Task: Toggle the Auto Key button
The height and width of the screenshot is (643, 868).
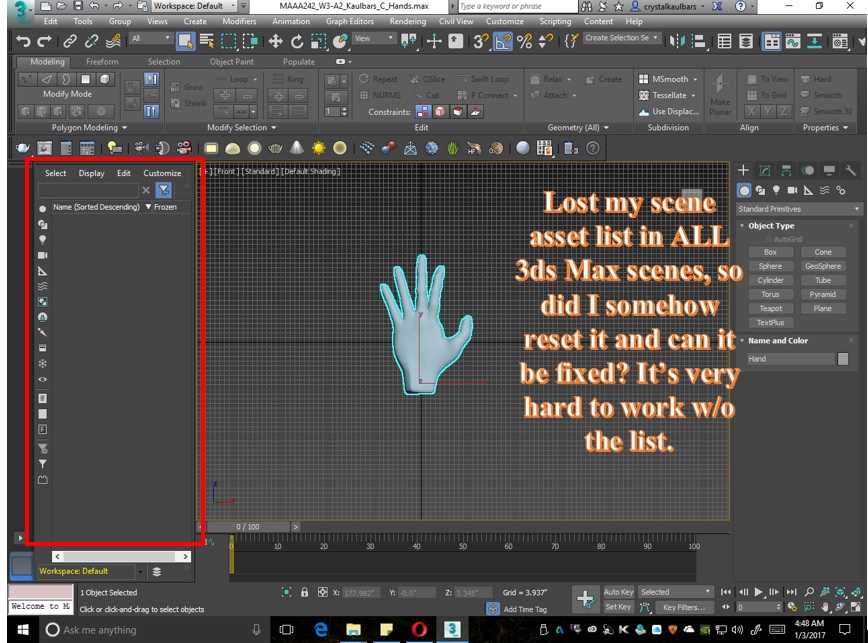Action: point(618,592)
